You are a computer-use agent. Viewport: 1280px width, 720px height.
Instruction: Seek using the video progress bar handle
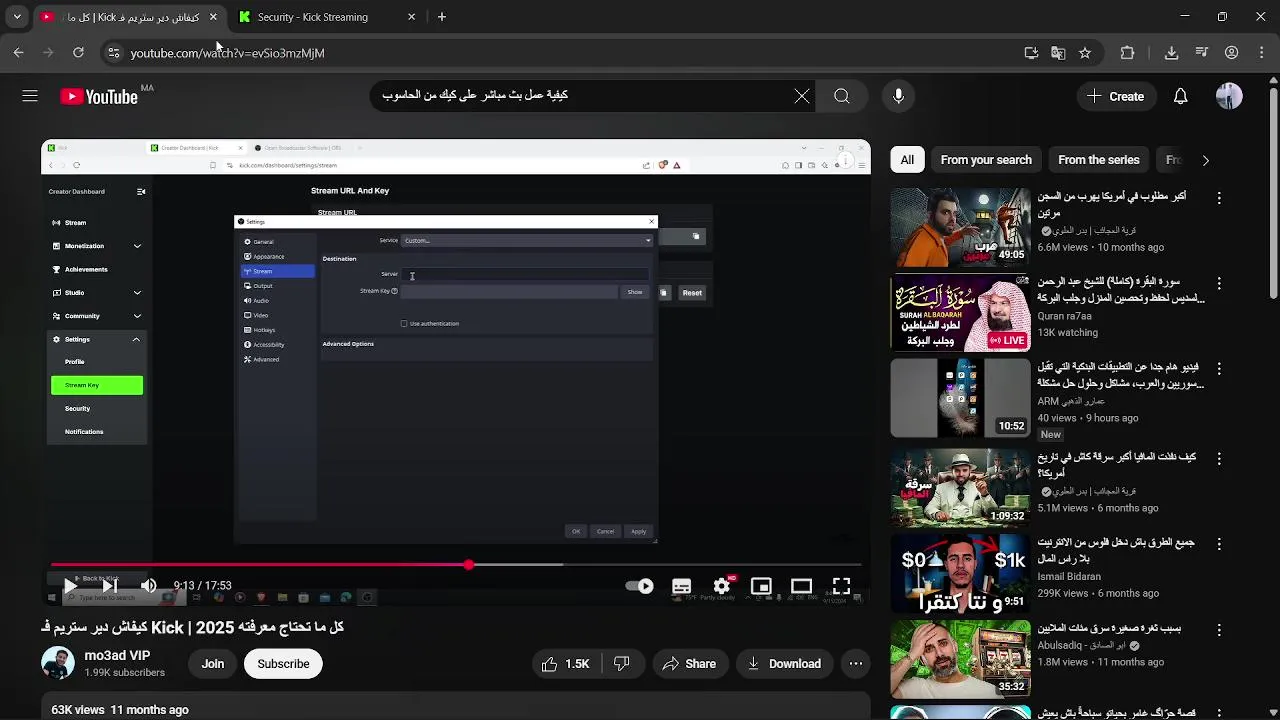pos(469,565)
